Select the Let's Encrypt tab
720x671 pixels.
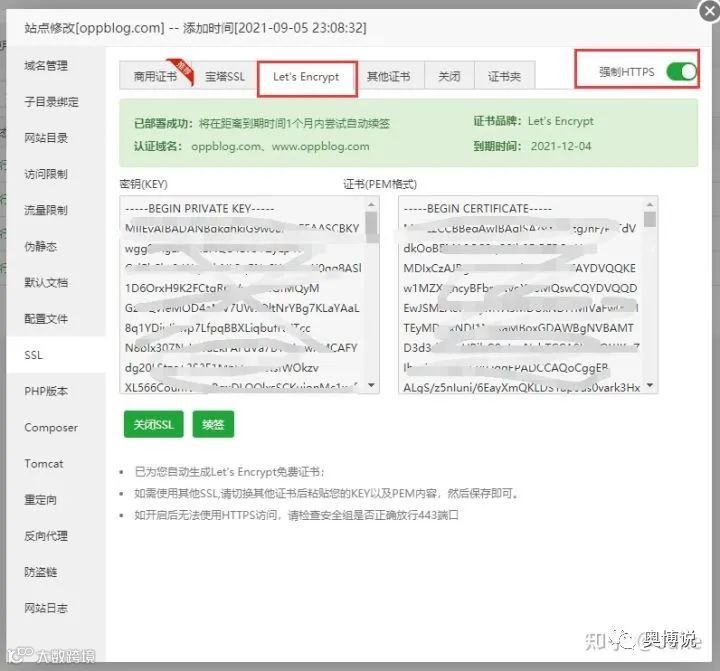click(x=306, y=77)
